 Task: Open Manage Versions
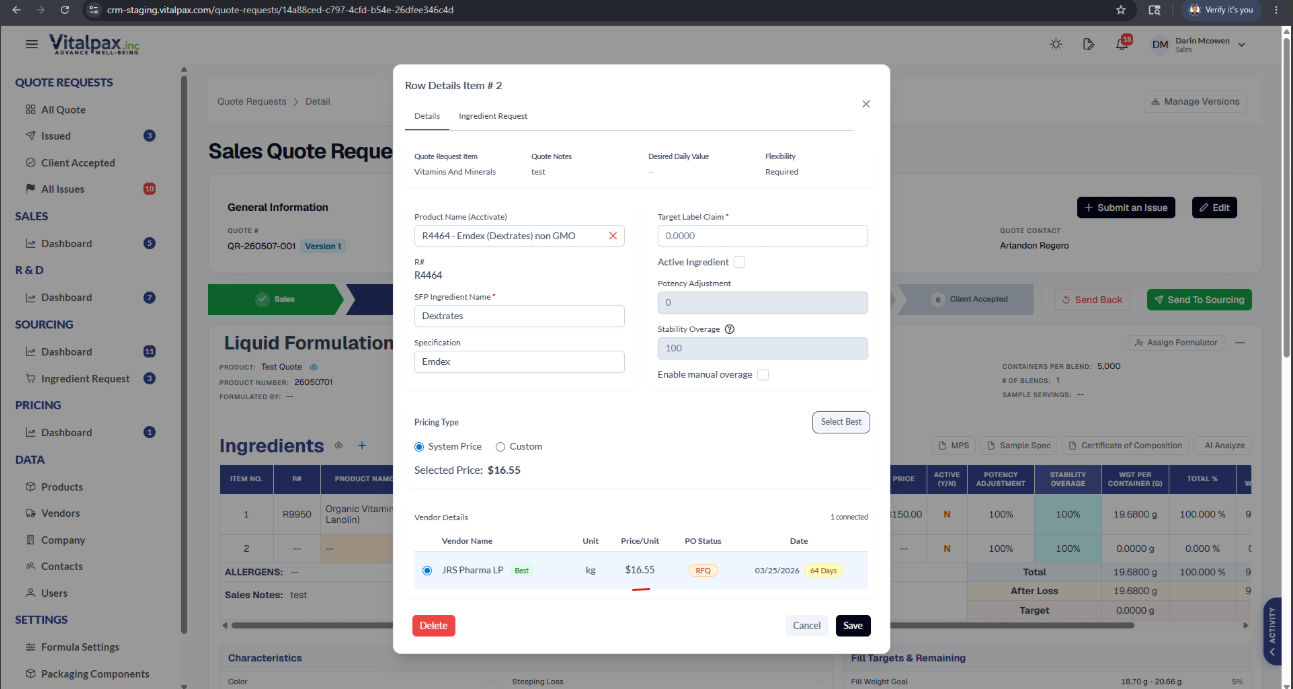click(x=1195, y=101)
